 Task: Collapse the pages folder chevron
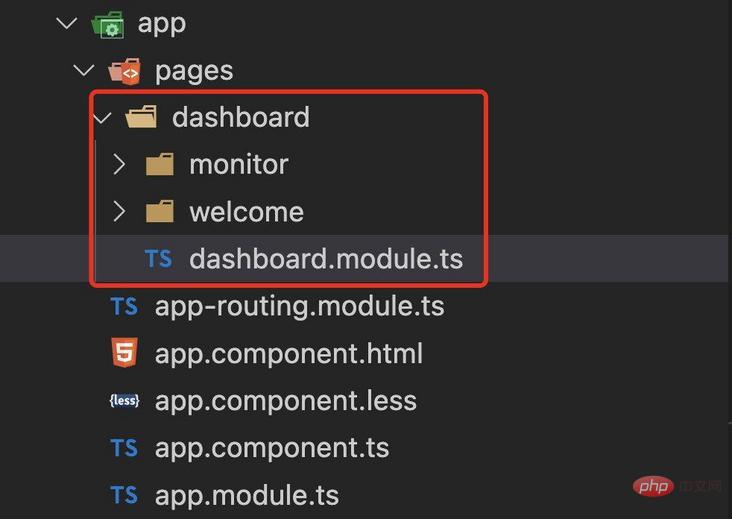[84, 71]
